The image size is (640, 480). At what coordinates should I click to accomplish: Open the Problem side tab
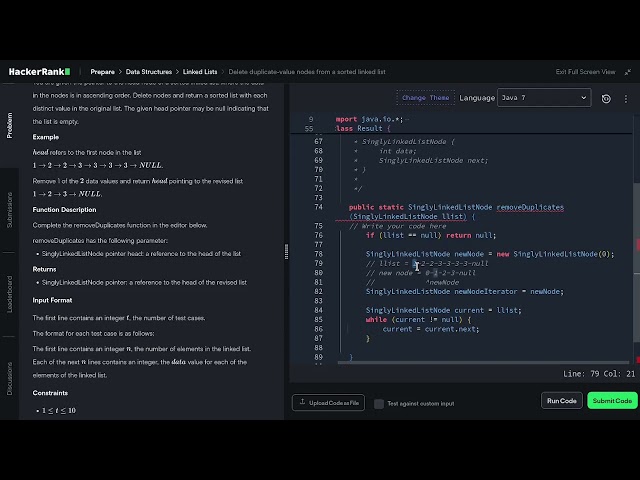pyautogui.click(x=9, y=125)
